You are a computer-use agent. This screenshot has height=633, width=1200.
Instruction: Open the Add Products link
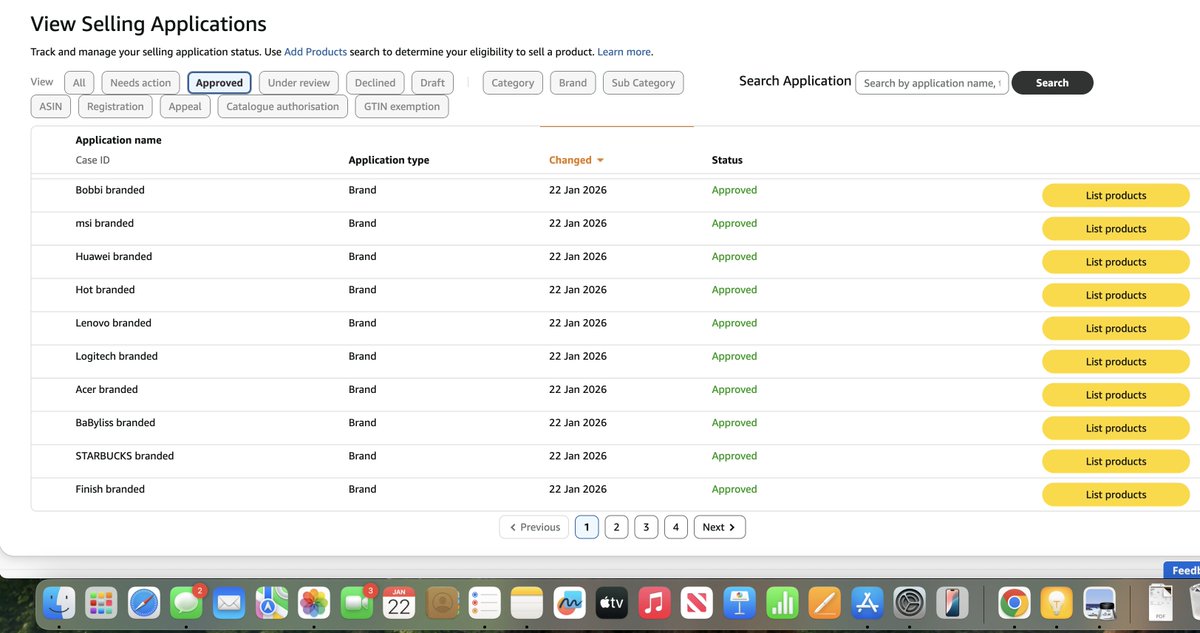[315, 52]
